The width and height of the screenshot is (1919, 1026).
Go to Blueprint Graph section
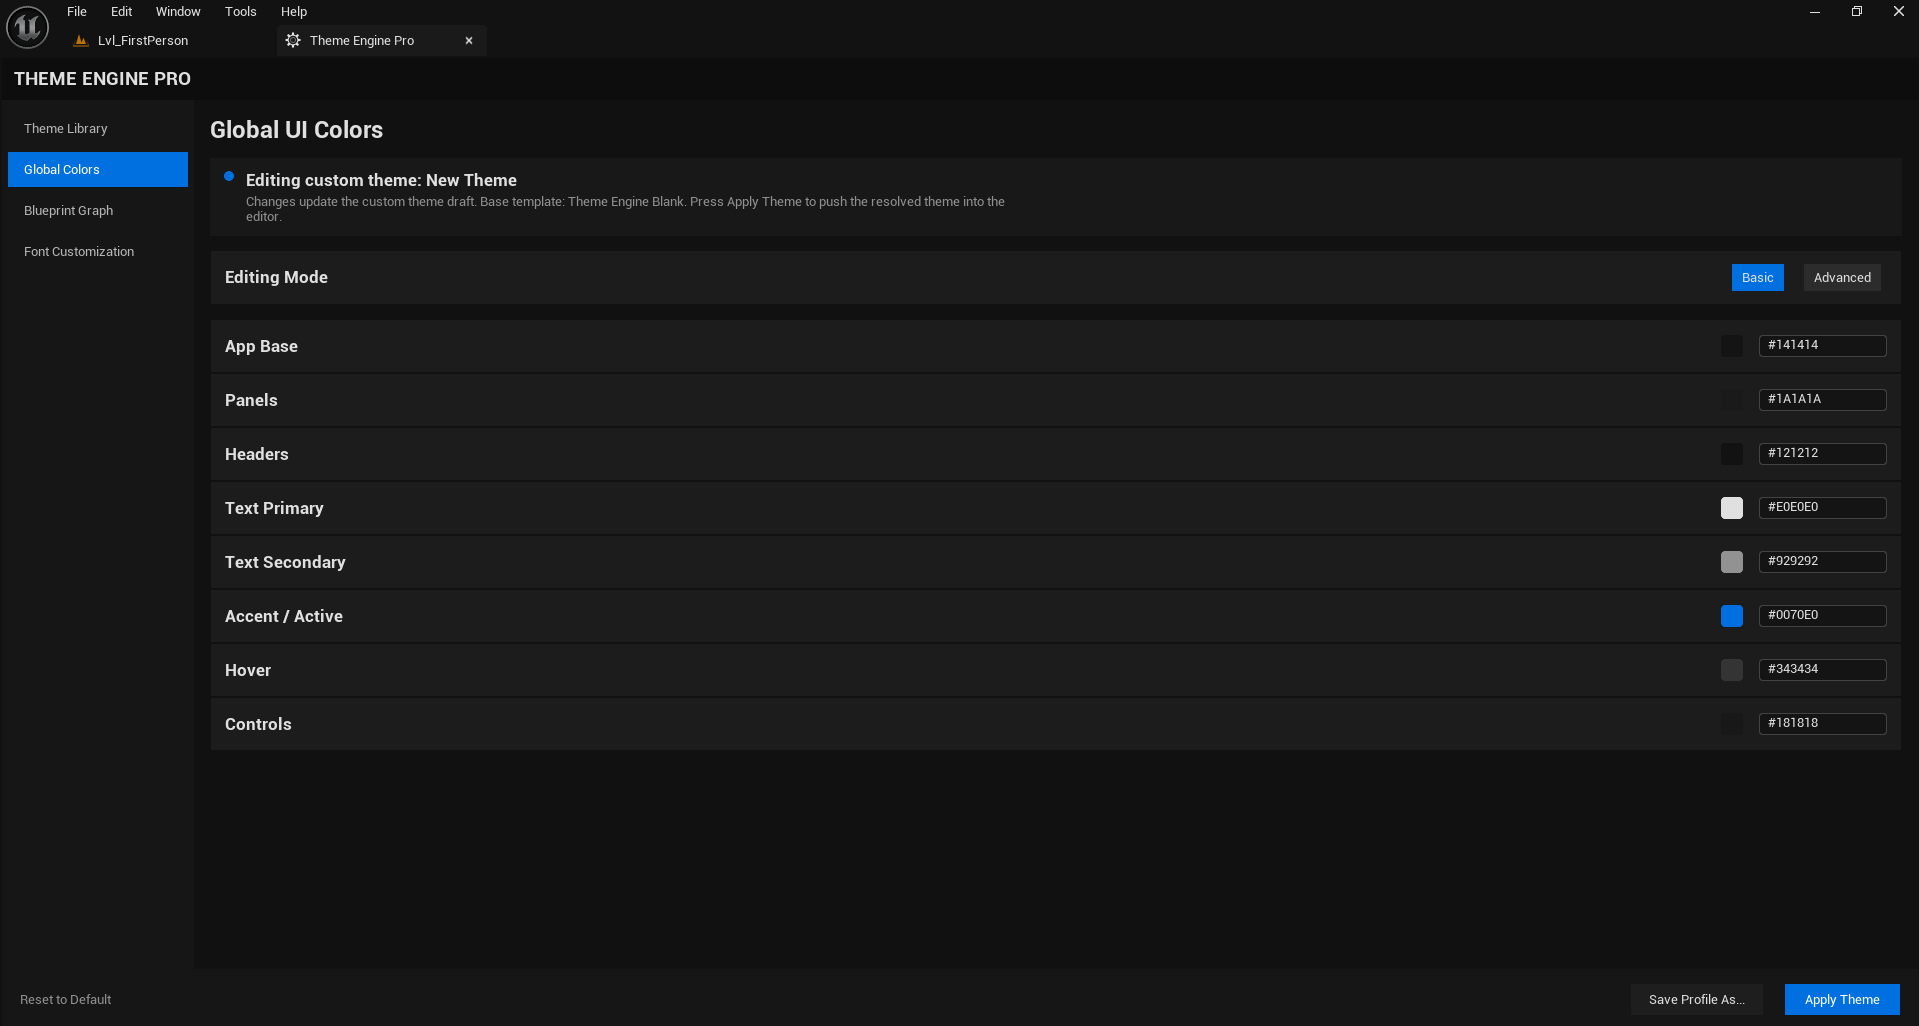click(98, 211)
